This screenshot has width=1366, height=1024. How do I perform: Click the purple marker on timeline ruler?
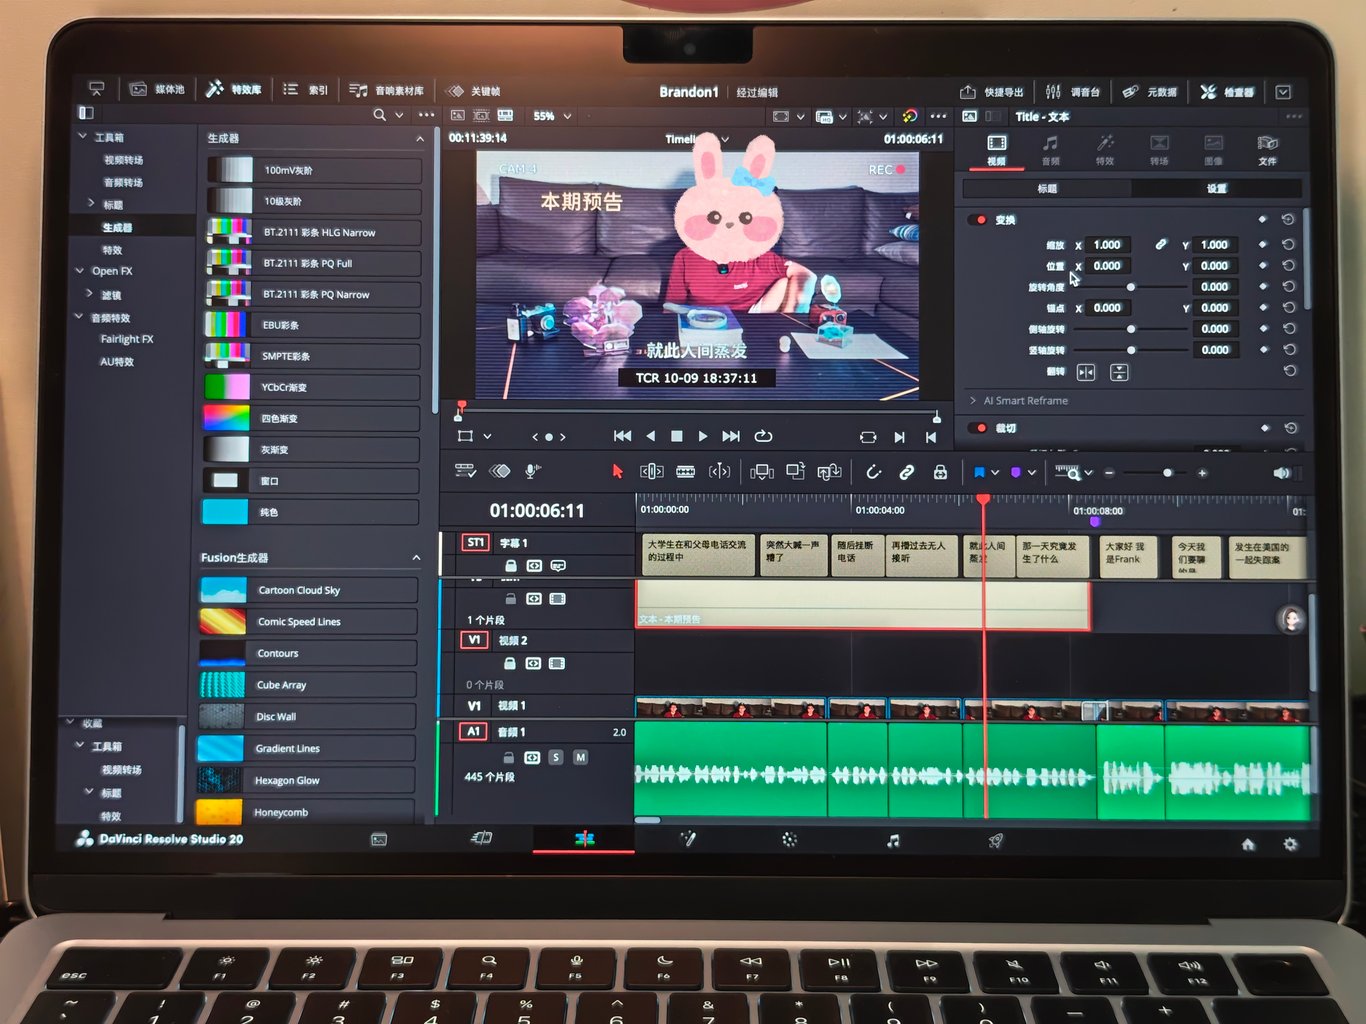click(x=1094, y=521)
